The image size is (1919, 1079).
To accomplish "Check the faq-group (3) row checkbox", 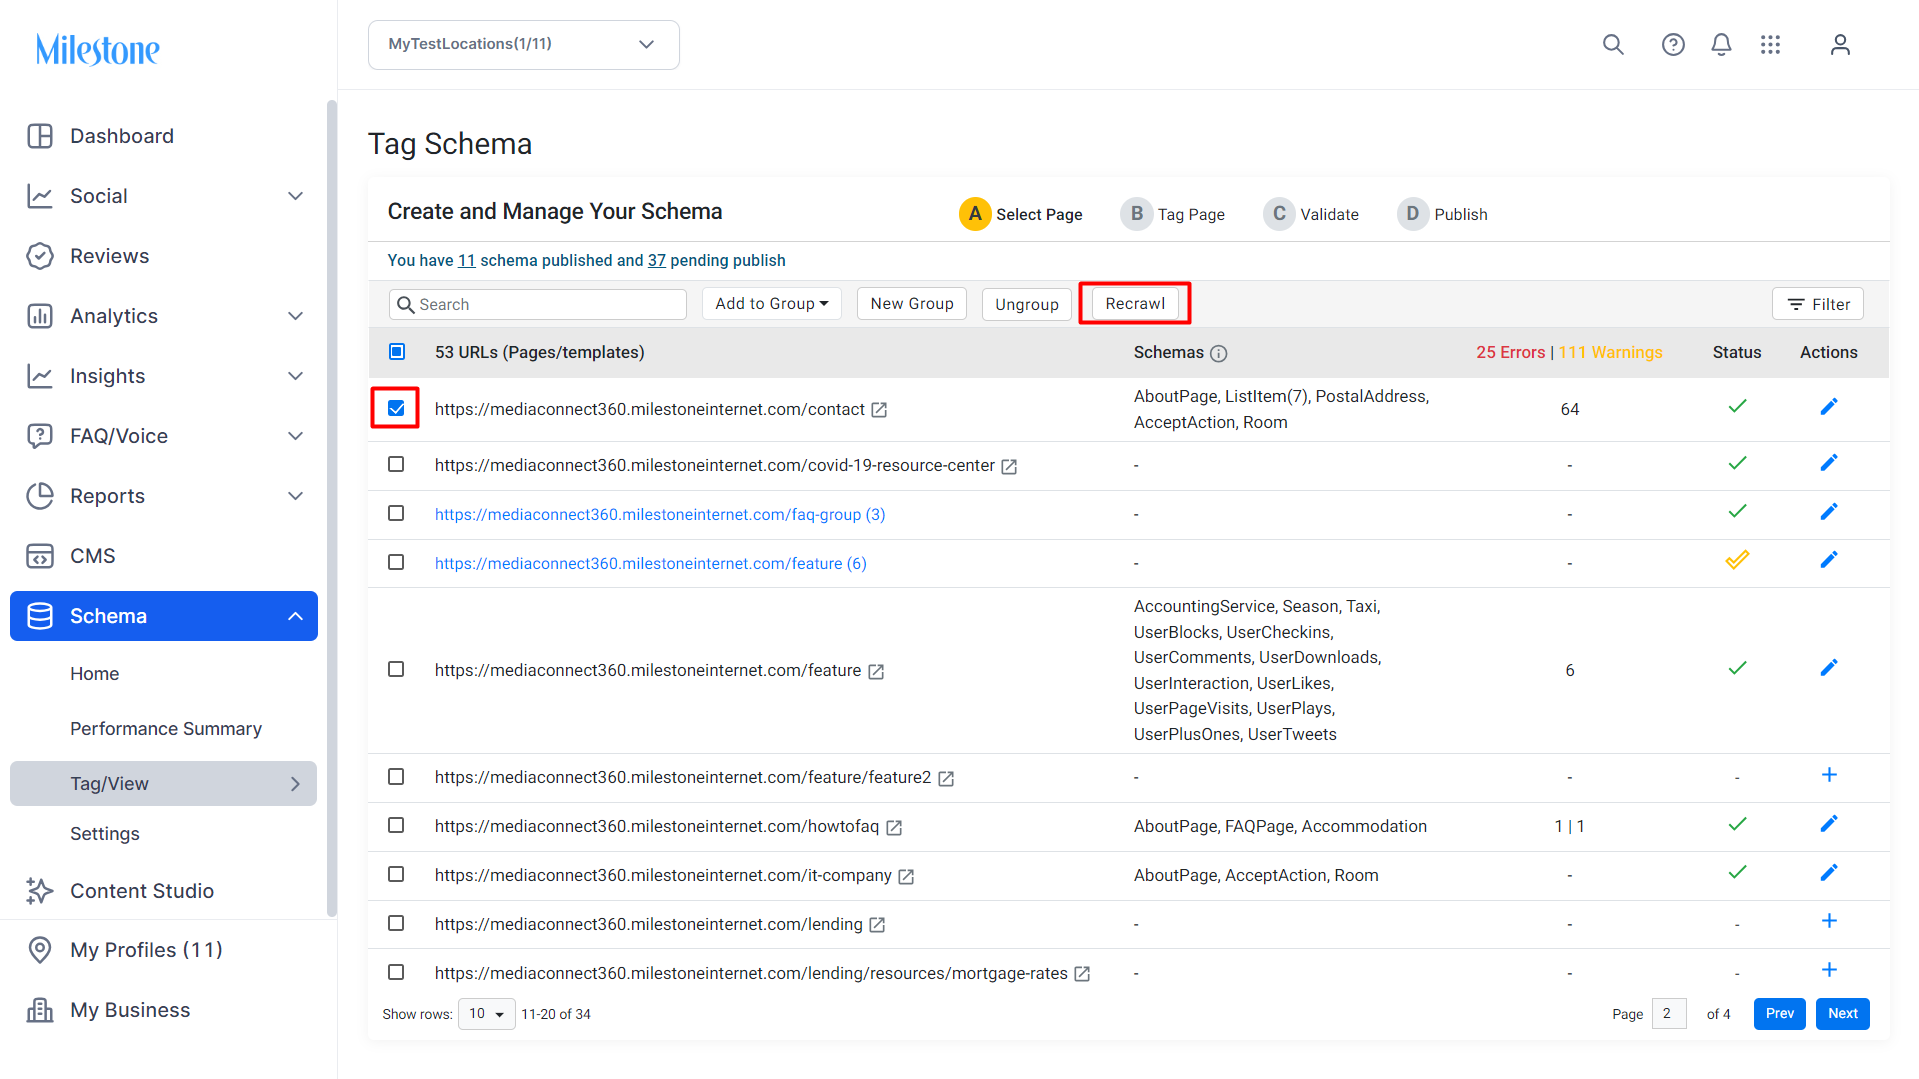I will click(x=396, y=514).
